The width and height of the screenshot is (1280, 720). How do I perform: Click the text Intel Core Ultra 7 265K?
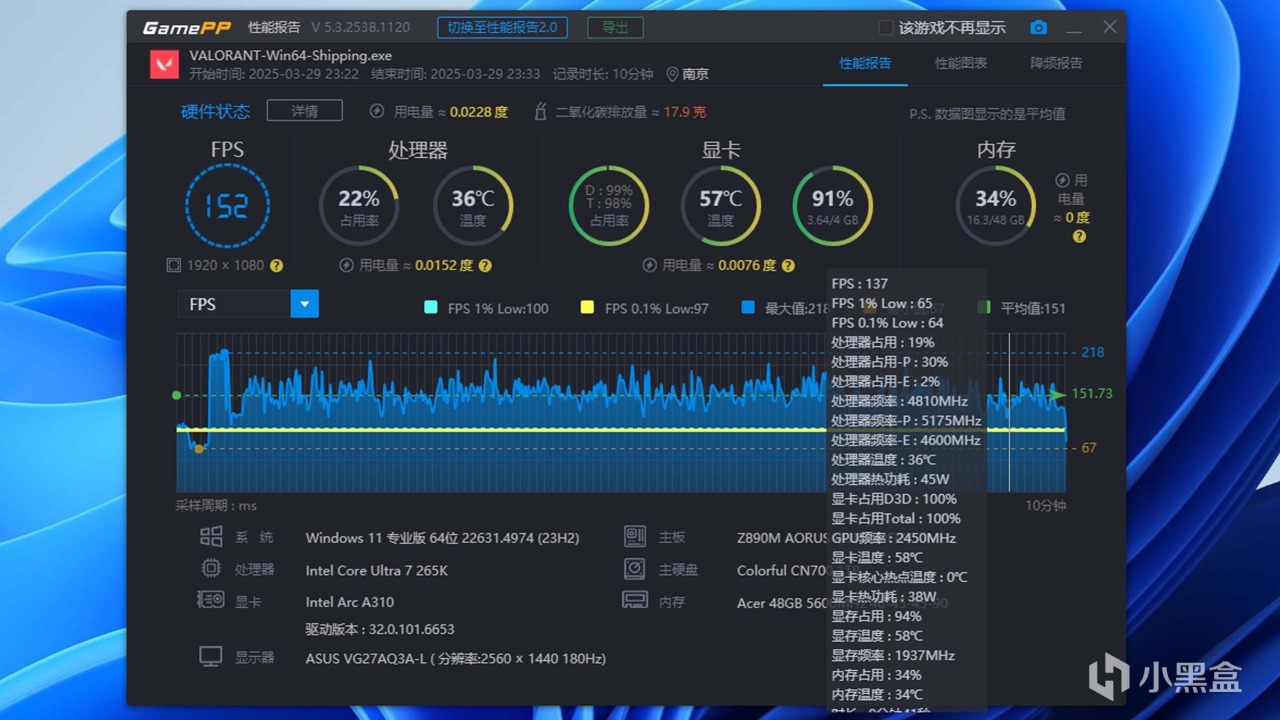point(377,570)
